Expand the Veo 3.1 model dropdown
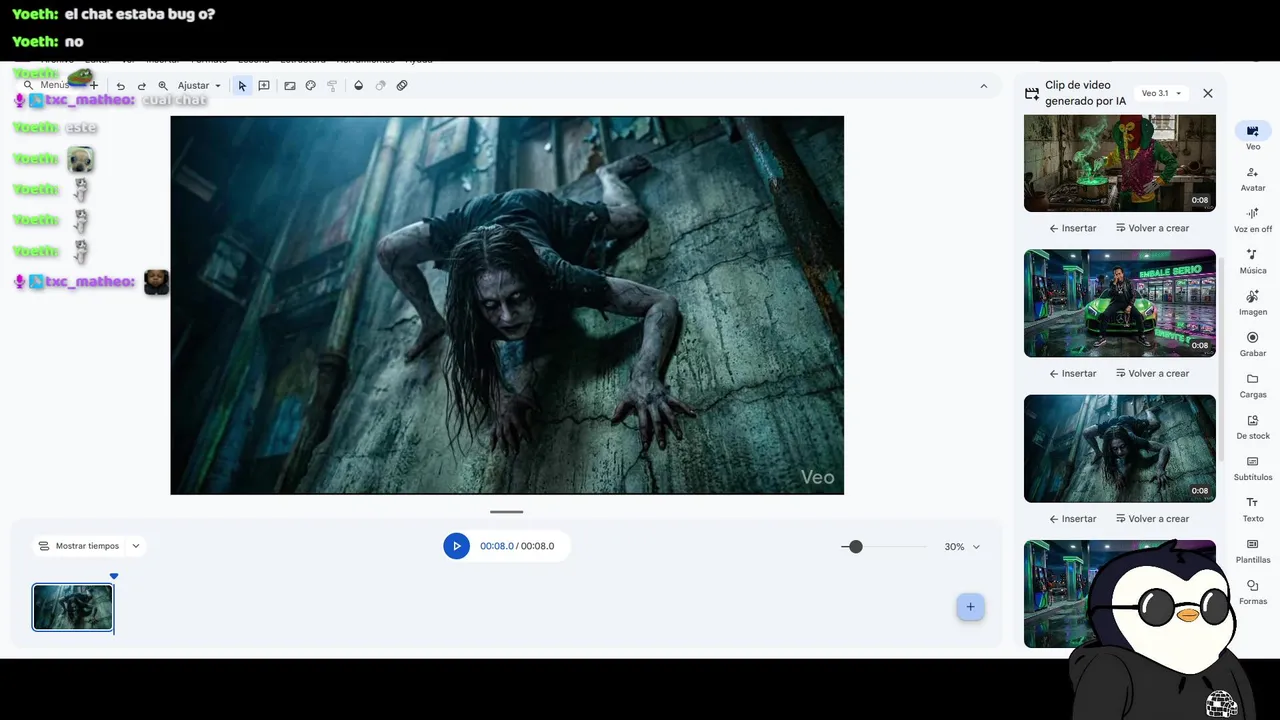The image size is (1280, 720). coord(1161,93)
